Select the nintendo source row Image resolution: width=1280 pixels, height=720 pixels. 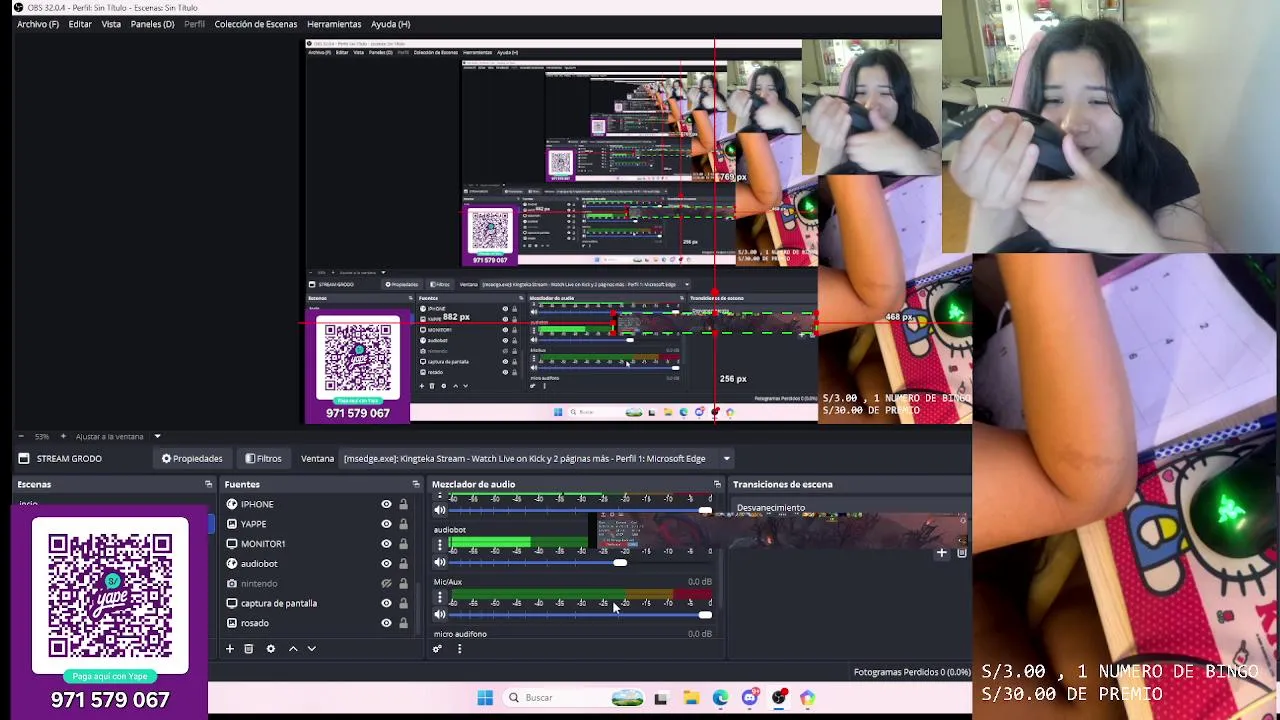[316, 583]
